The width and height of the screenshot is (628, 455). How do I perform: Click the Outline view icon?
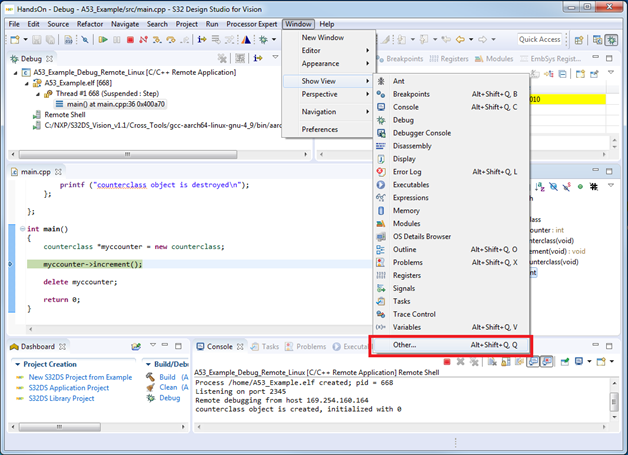point(381,250)
